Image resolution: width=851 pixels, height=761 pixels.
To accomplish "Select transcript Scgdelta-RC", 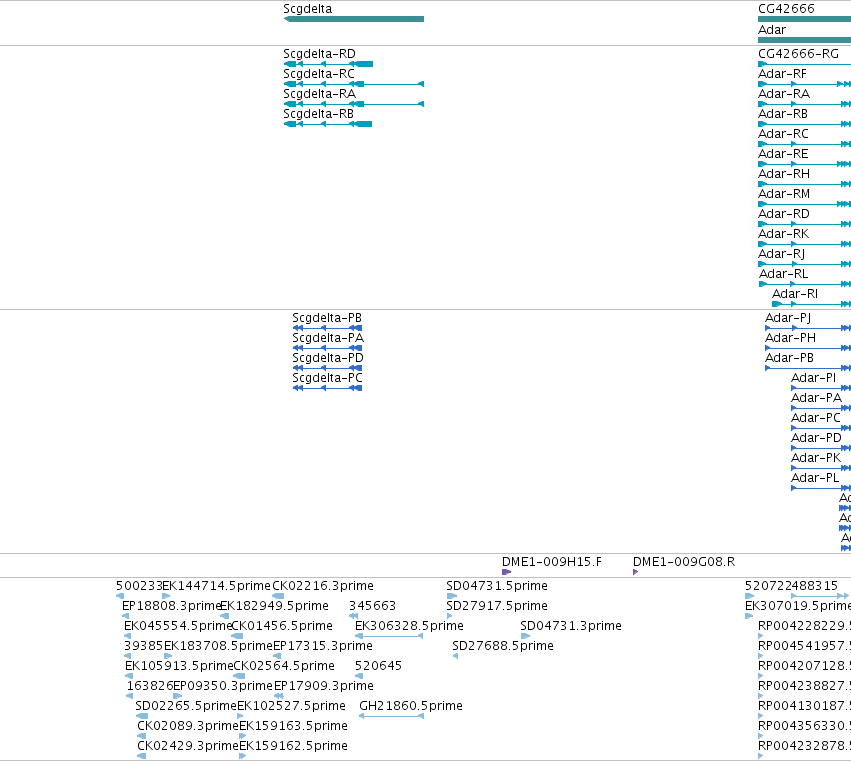I will click(319, 74).
